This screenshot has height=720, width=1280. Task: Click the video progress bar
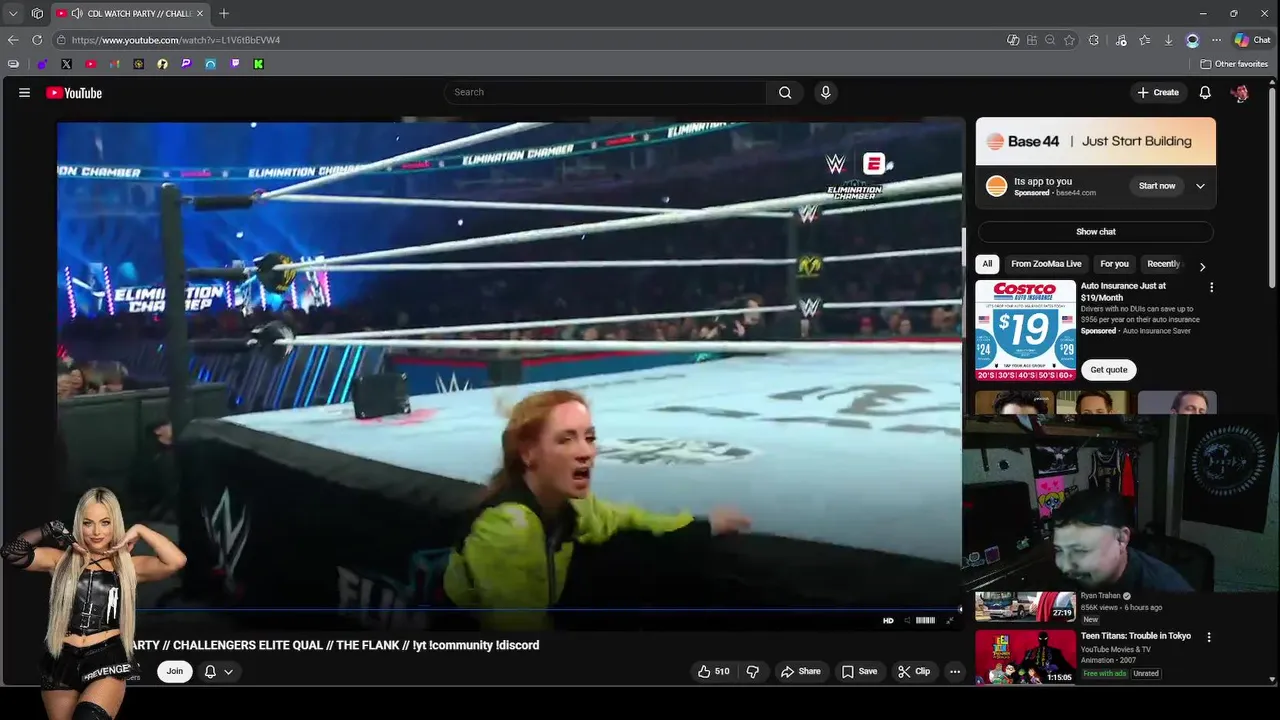coord(509,609)
